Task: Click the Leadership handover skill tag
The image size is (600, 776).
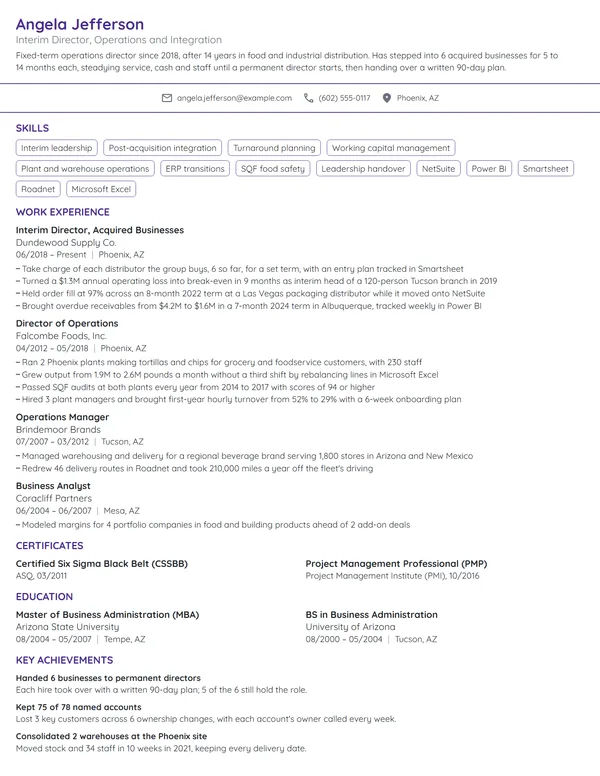Action: coord(363,169)
